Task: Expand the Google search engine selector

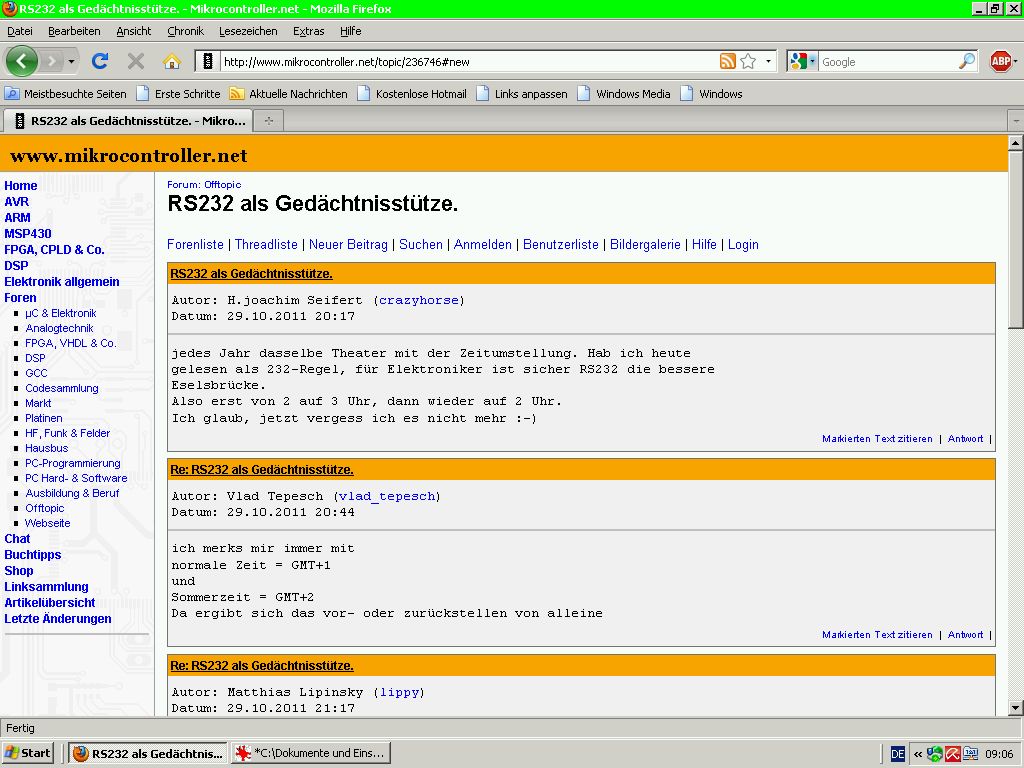Action: (803, 61)
